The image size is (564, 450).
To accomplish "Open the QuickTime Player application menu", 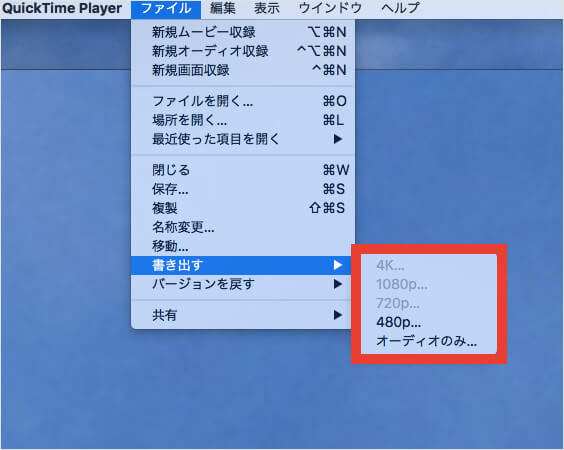I will (x=62, y=9).
